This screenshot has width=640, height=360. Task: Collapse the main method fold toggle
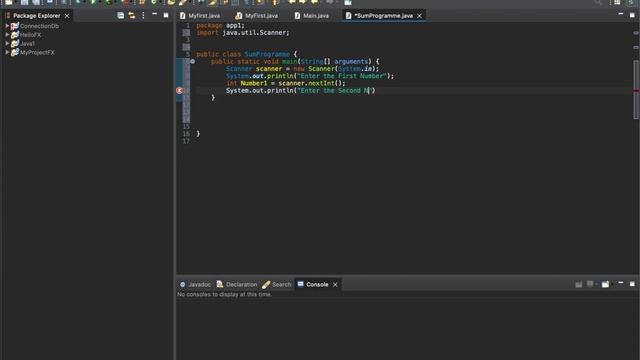pyautogui.click(x=193, y=62)
